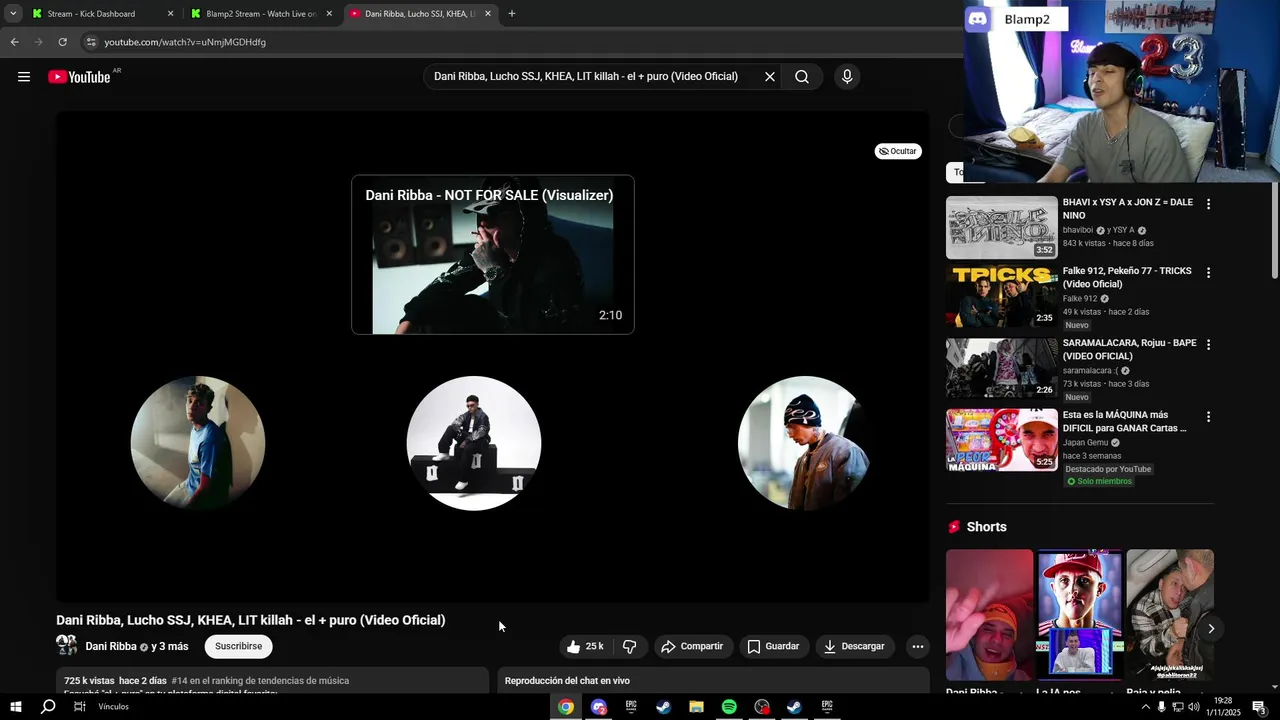Image resolution: width=1280 pixels, height=720 pixels.
Task: Like the video with thumbs up
Action: click(x=585, y=647)
